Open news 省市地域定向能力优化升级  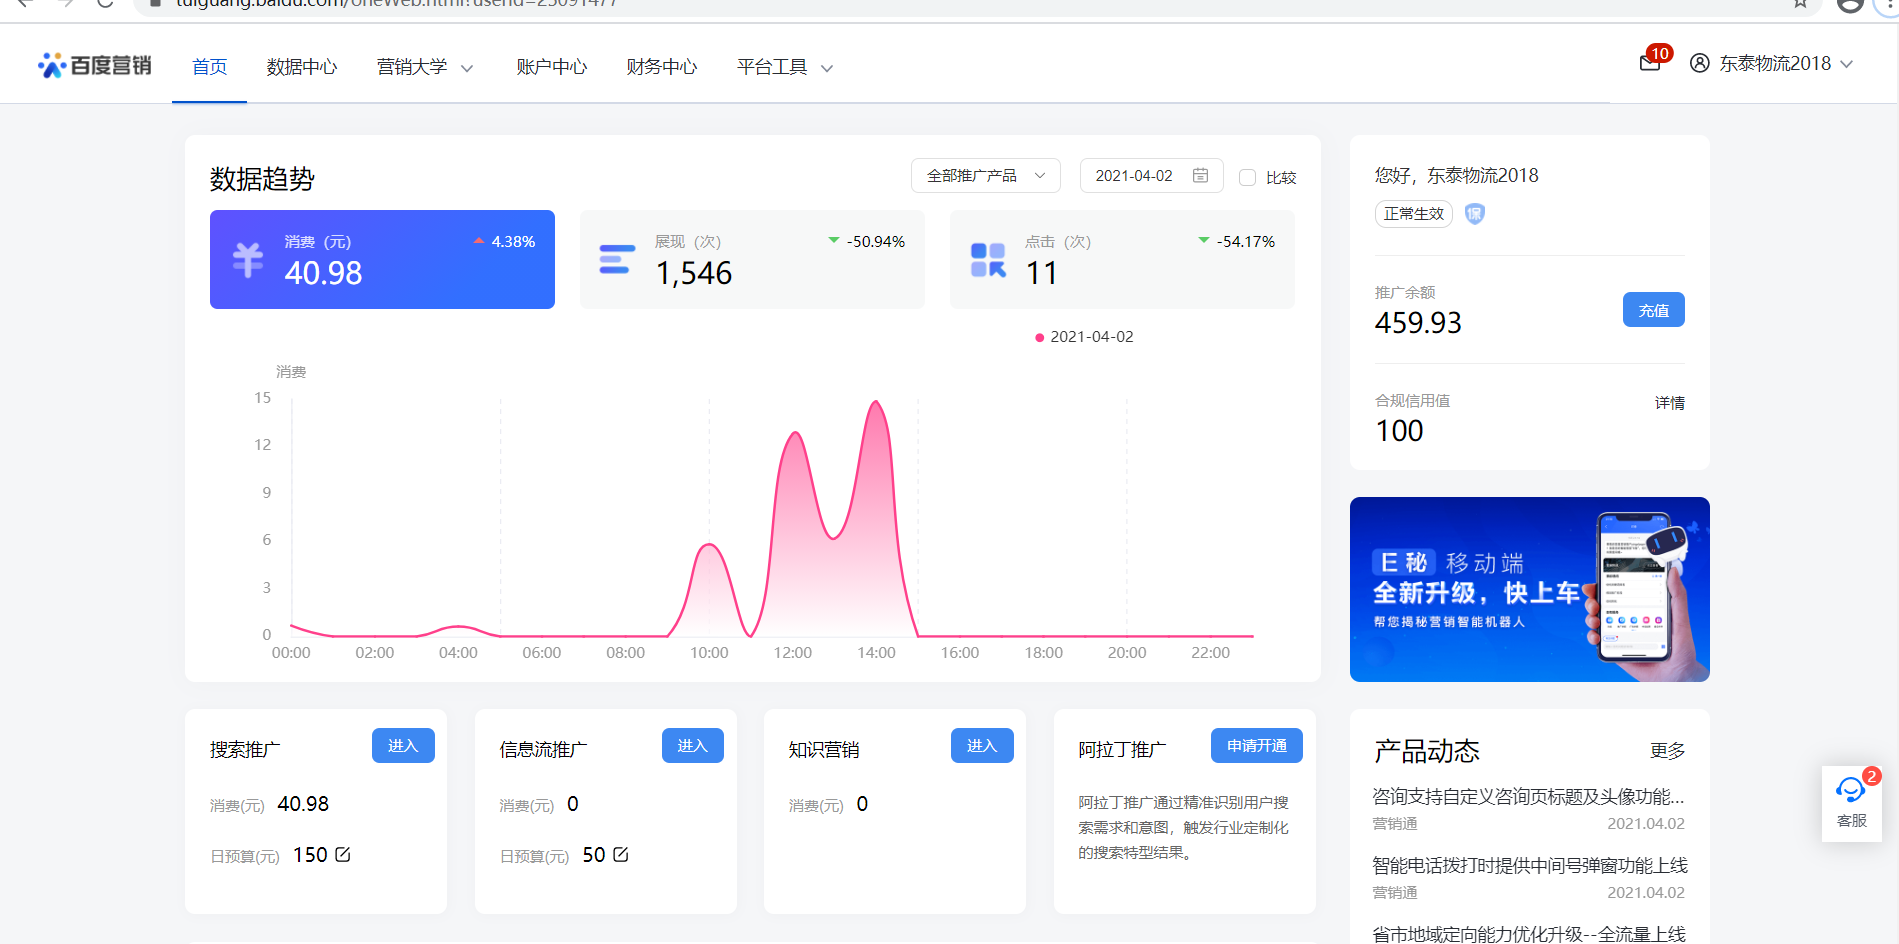point(1528,933)
